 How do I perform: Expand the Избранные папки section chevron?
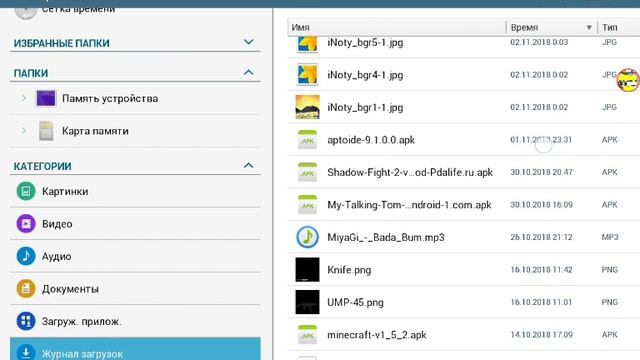coord(248,42)
